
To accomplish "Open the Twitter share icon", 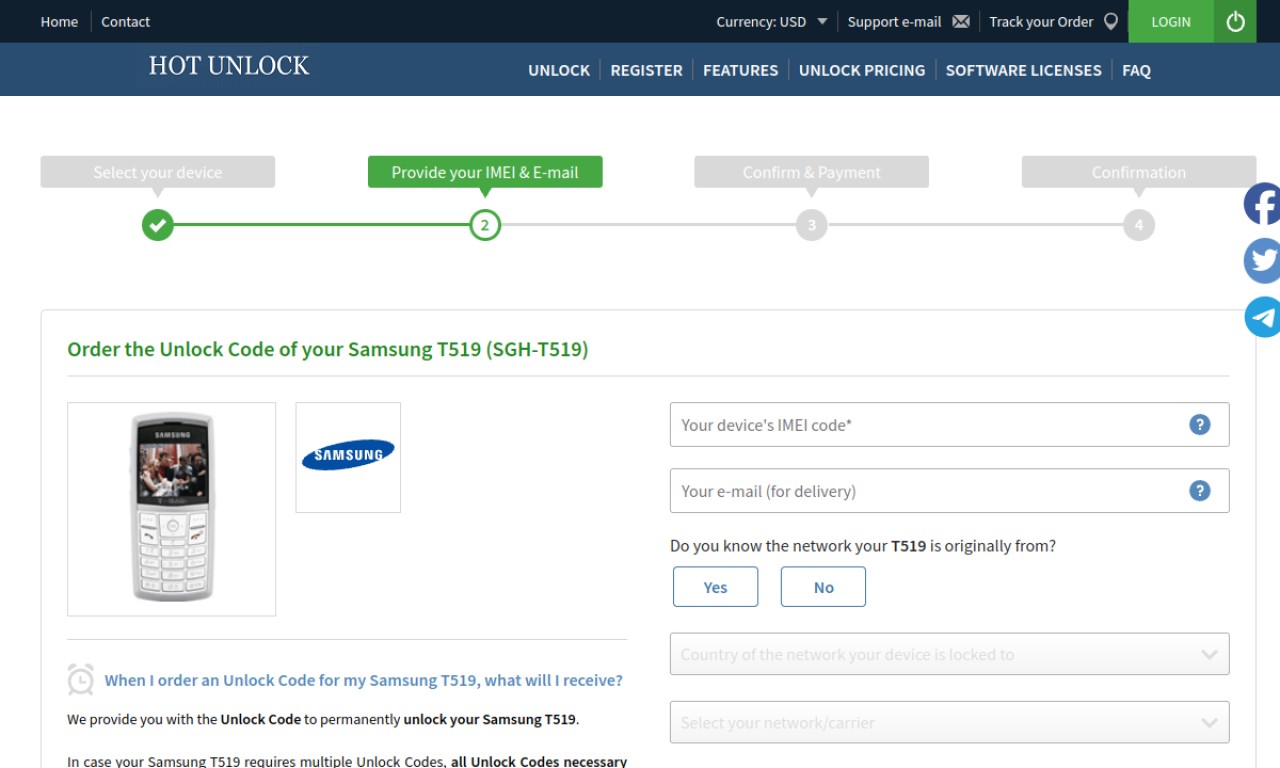I will point(1262,261).
